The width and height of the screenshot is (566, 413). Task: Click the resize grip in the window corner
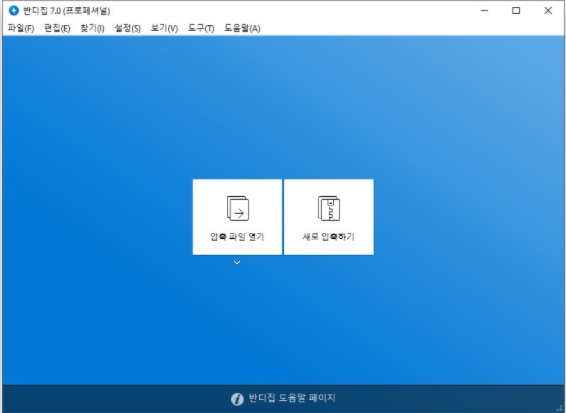coord(560,408)
